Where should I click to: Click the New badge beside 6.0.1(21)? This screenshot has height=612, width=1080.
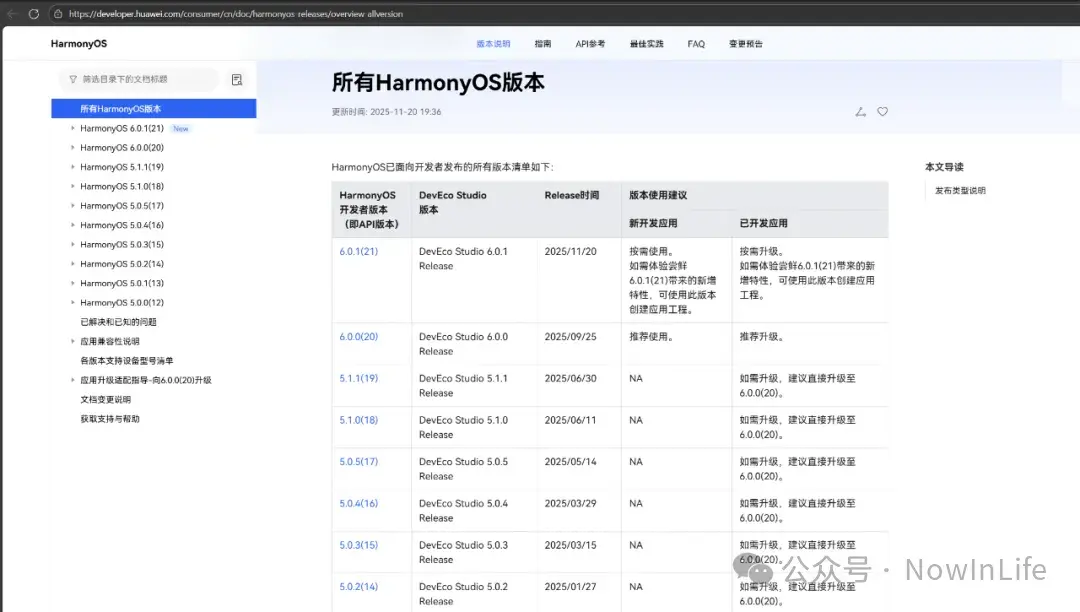click(x=180, y=129)
